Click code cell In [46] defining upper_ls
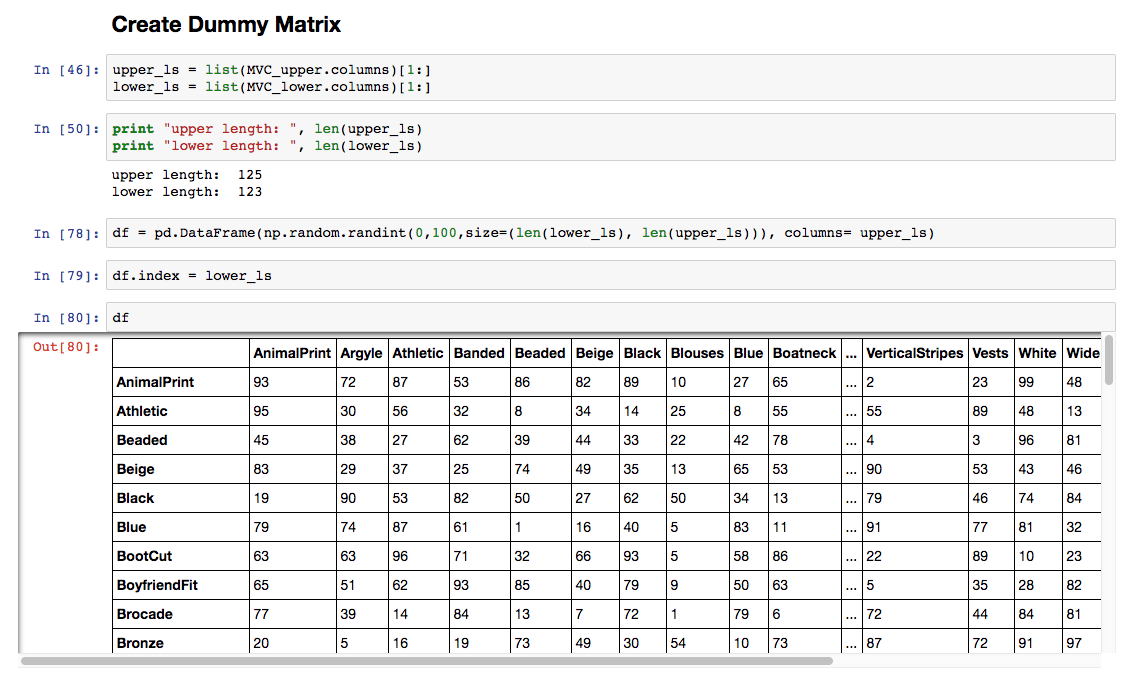This screenshot has width=1127, height=676. (x=610, y=78)
